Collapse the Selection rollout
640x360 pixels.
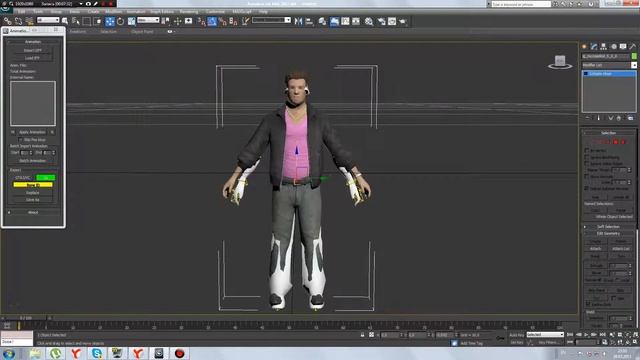pyautogui.click(x=608, y=133)
